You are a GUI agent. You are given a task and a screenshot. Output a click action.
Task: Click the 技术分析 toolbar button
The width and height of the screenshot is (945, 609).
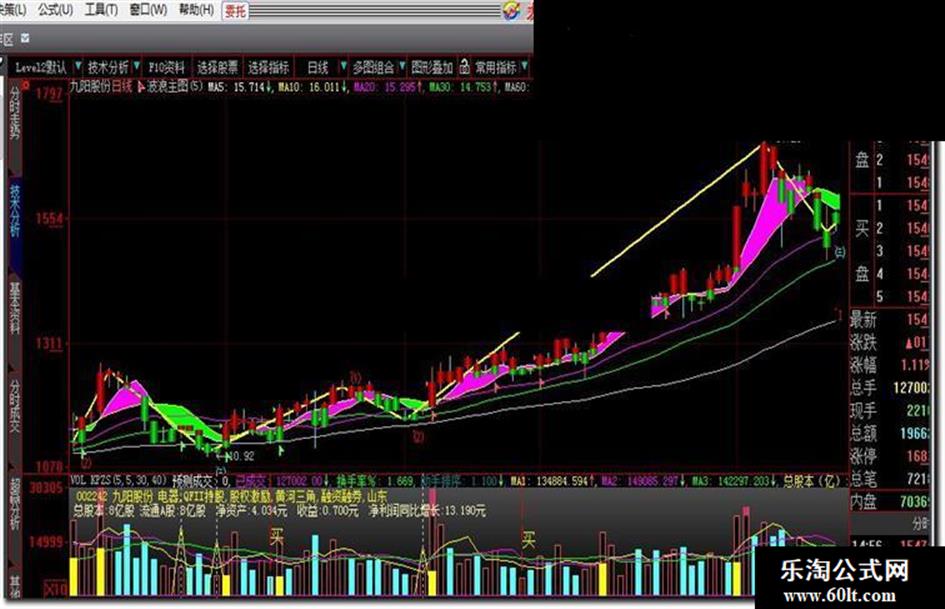coord(108,67)
